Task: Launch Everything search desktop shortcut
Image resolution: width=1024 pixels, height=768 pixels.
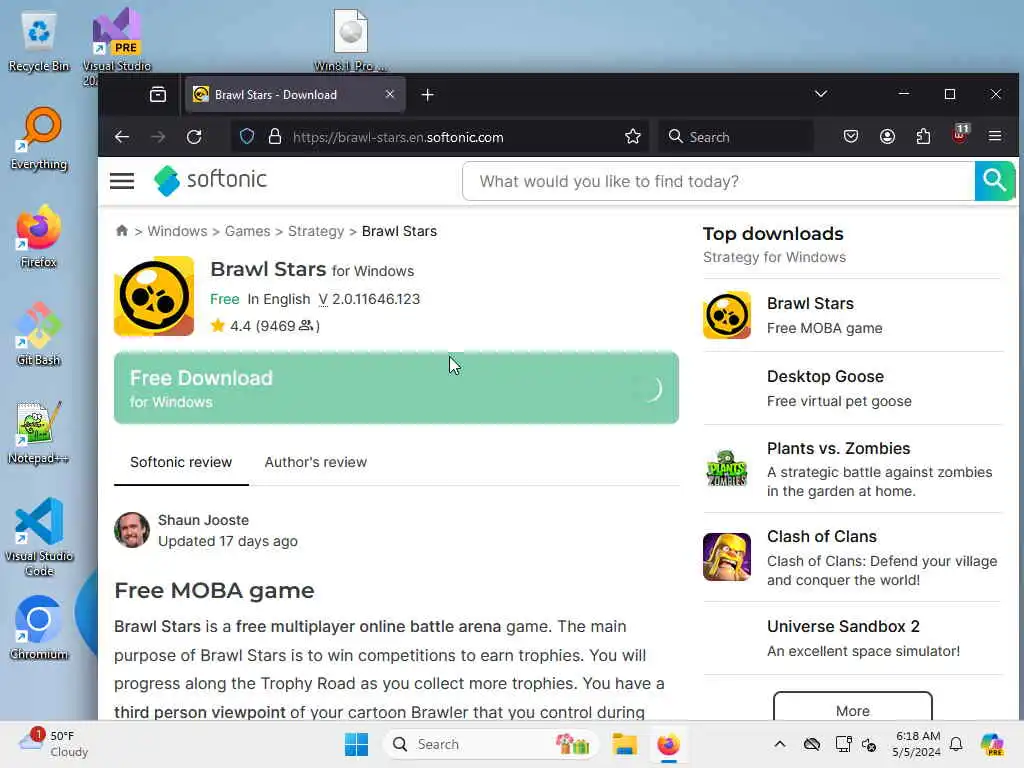Action: 39,139
